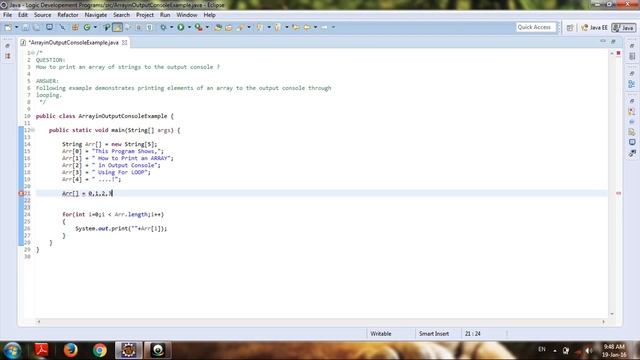The image size is (640, 360).
Task: Toggle the highlighted Mark Occurrences button
Action: [x=117, y=27]
